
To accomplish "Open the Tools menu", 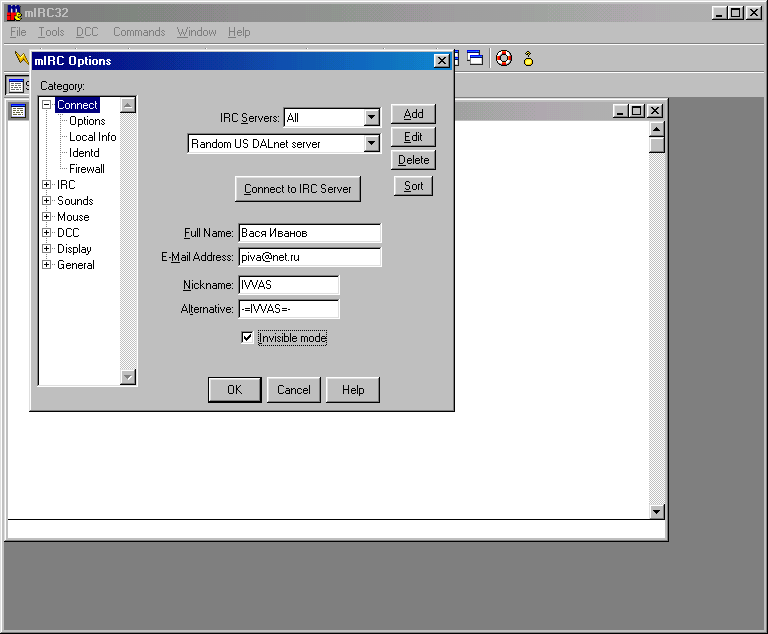I will tap(51, 32).
